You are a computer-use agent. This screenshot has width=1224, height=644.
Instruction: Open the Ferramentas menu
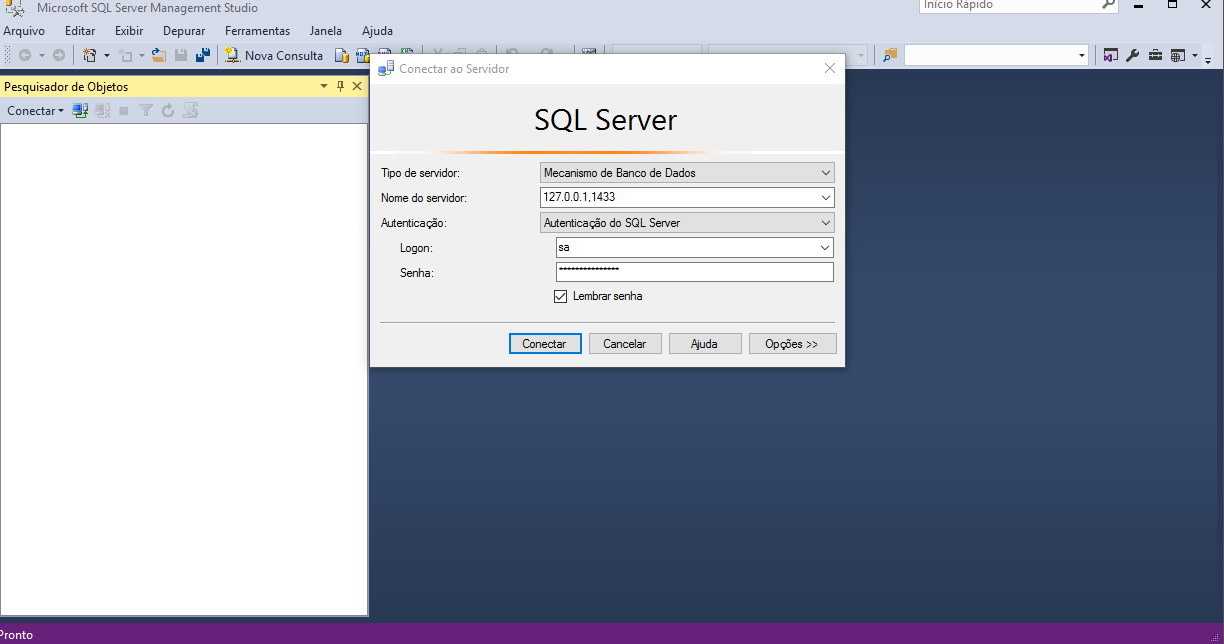(257, 31)
